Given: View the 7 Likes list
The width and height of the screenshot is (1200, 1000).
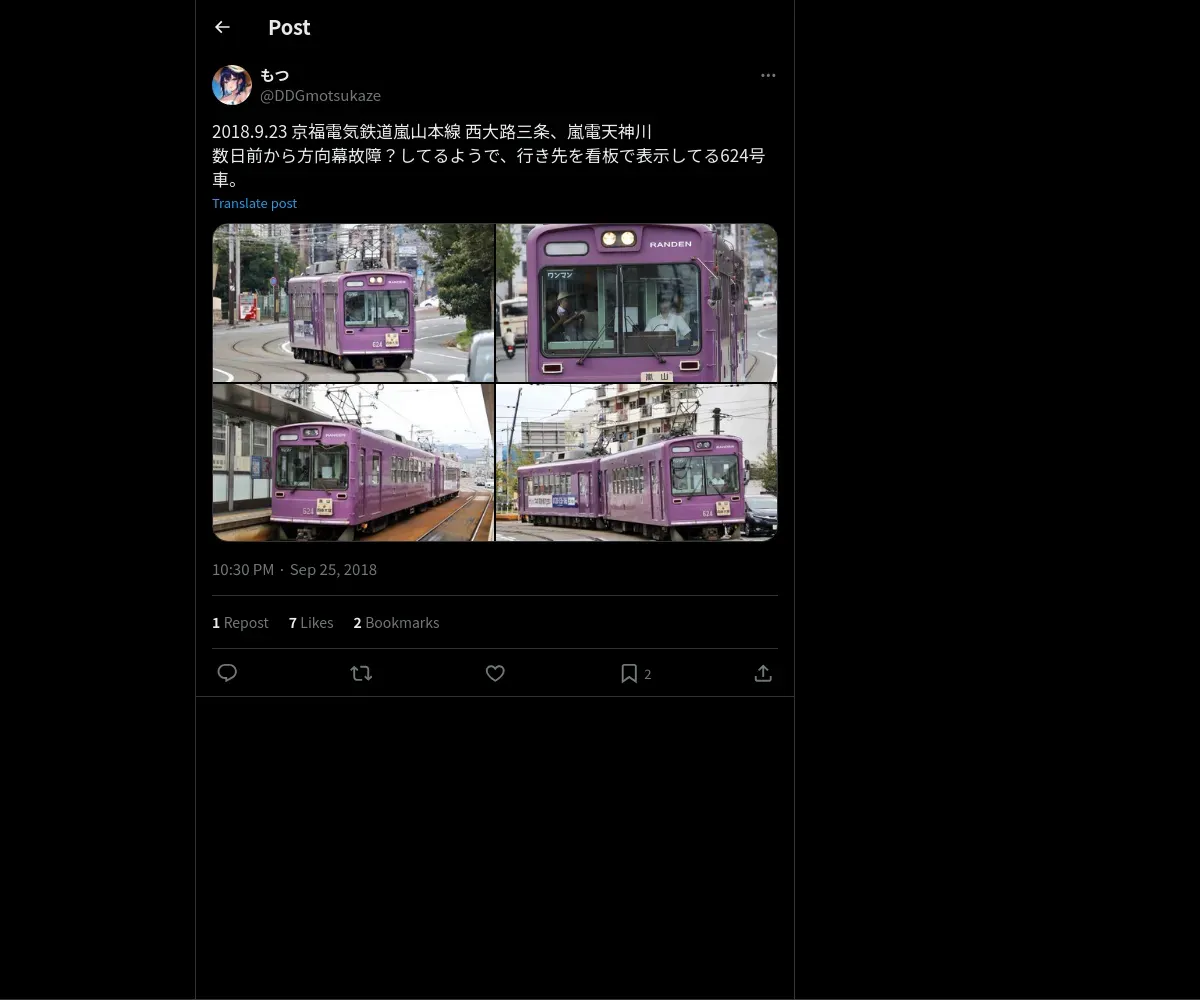Looking at the screenshot, I should click(311, 622).
